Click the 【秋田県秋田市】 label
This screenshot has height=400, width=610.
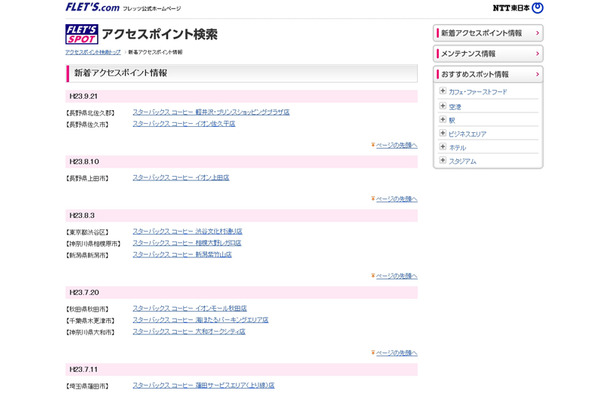click(x=88, y=309)
